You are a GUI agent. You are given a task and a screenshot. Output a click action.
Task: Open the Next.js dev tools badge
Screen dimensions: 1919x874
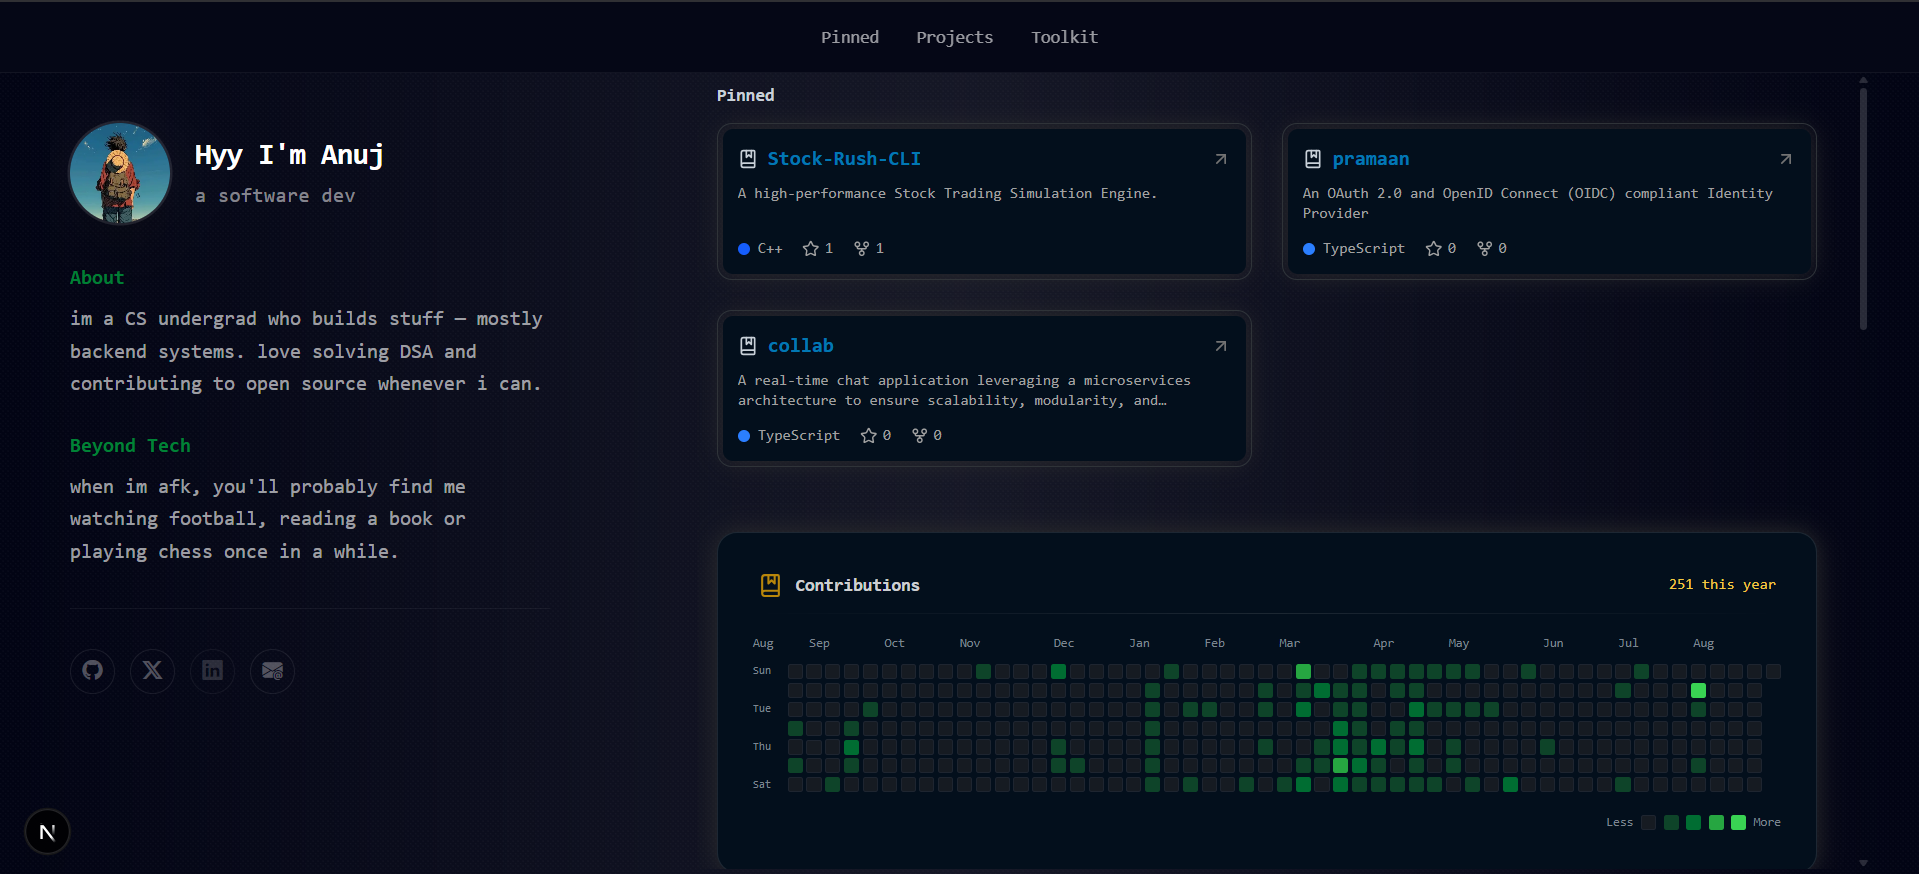click(47, 832)
